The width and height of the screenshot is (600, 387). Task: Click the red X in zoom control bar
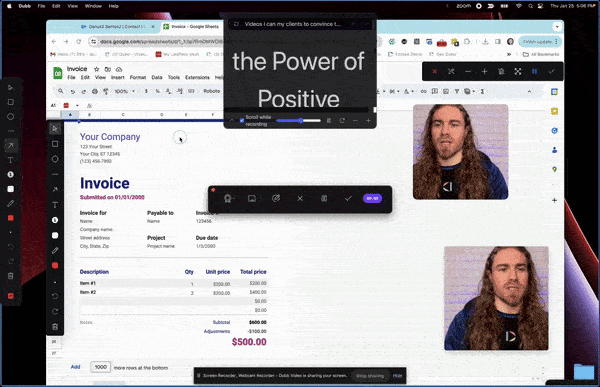point(434,72)
